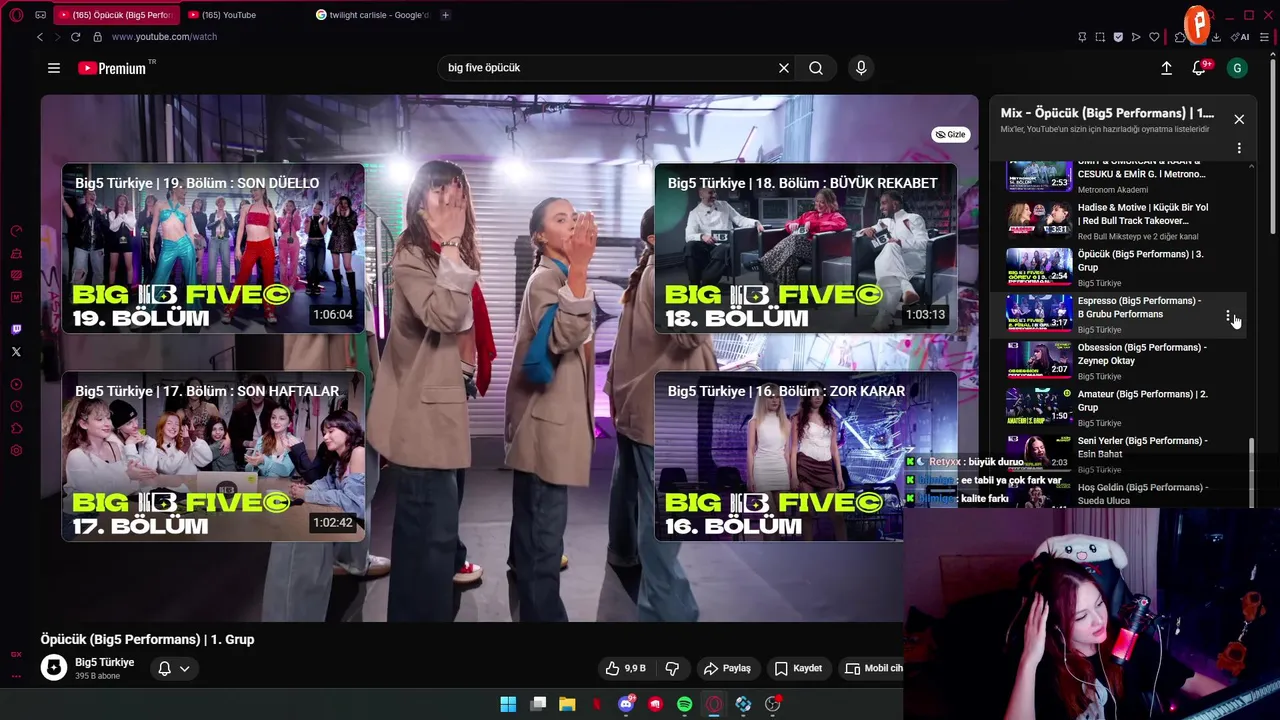This screenshot has width=1280, height=720.
Task: Open Discord from the taskbar
Action: click(x=626, y=704)
